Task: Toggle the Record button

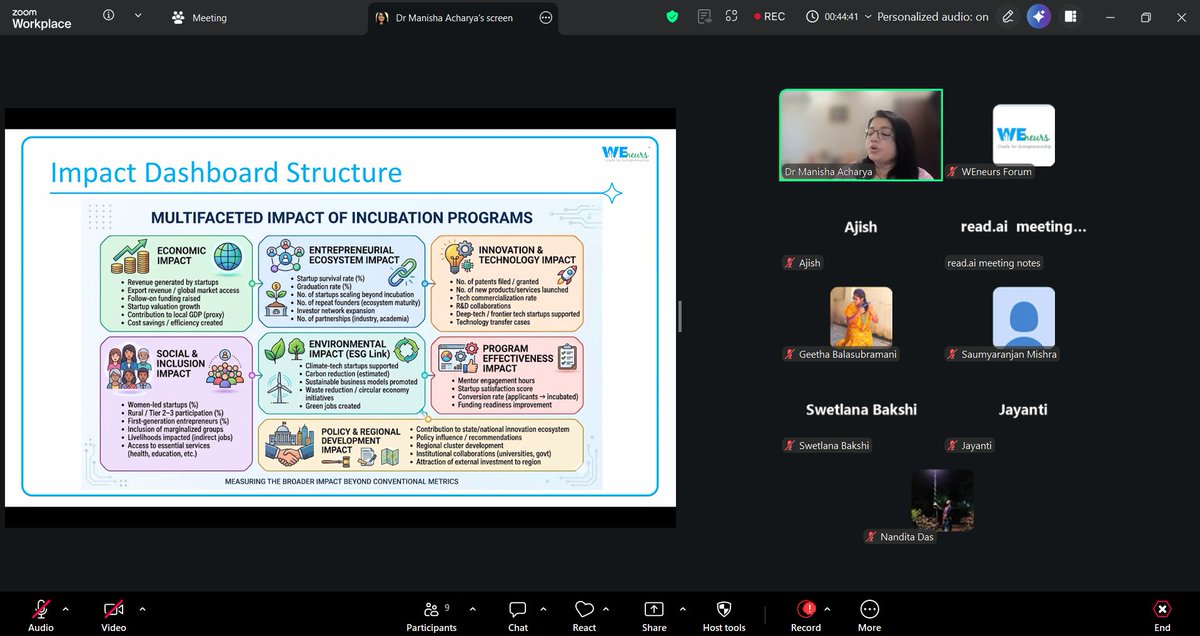Action: point(806,614)
